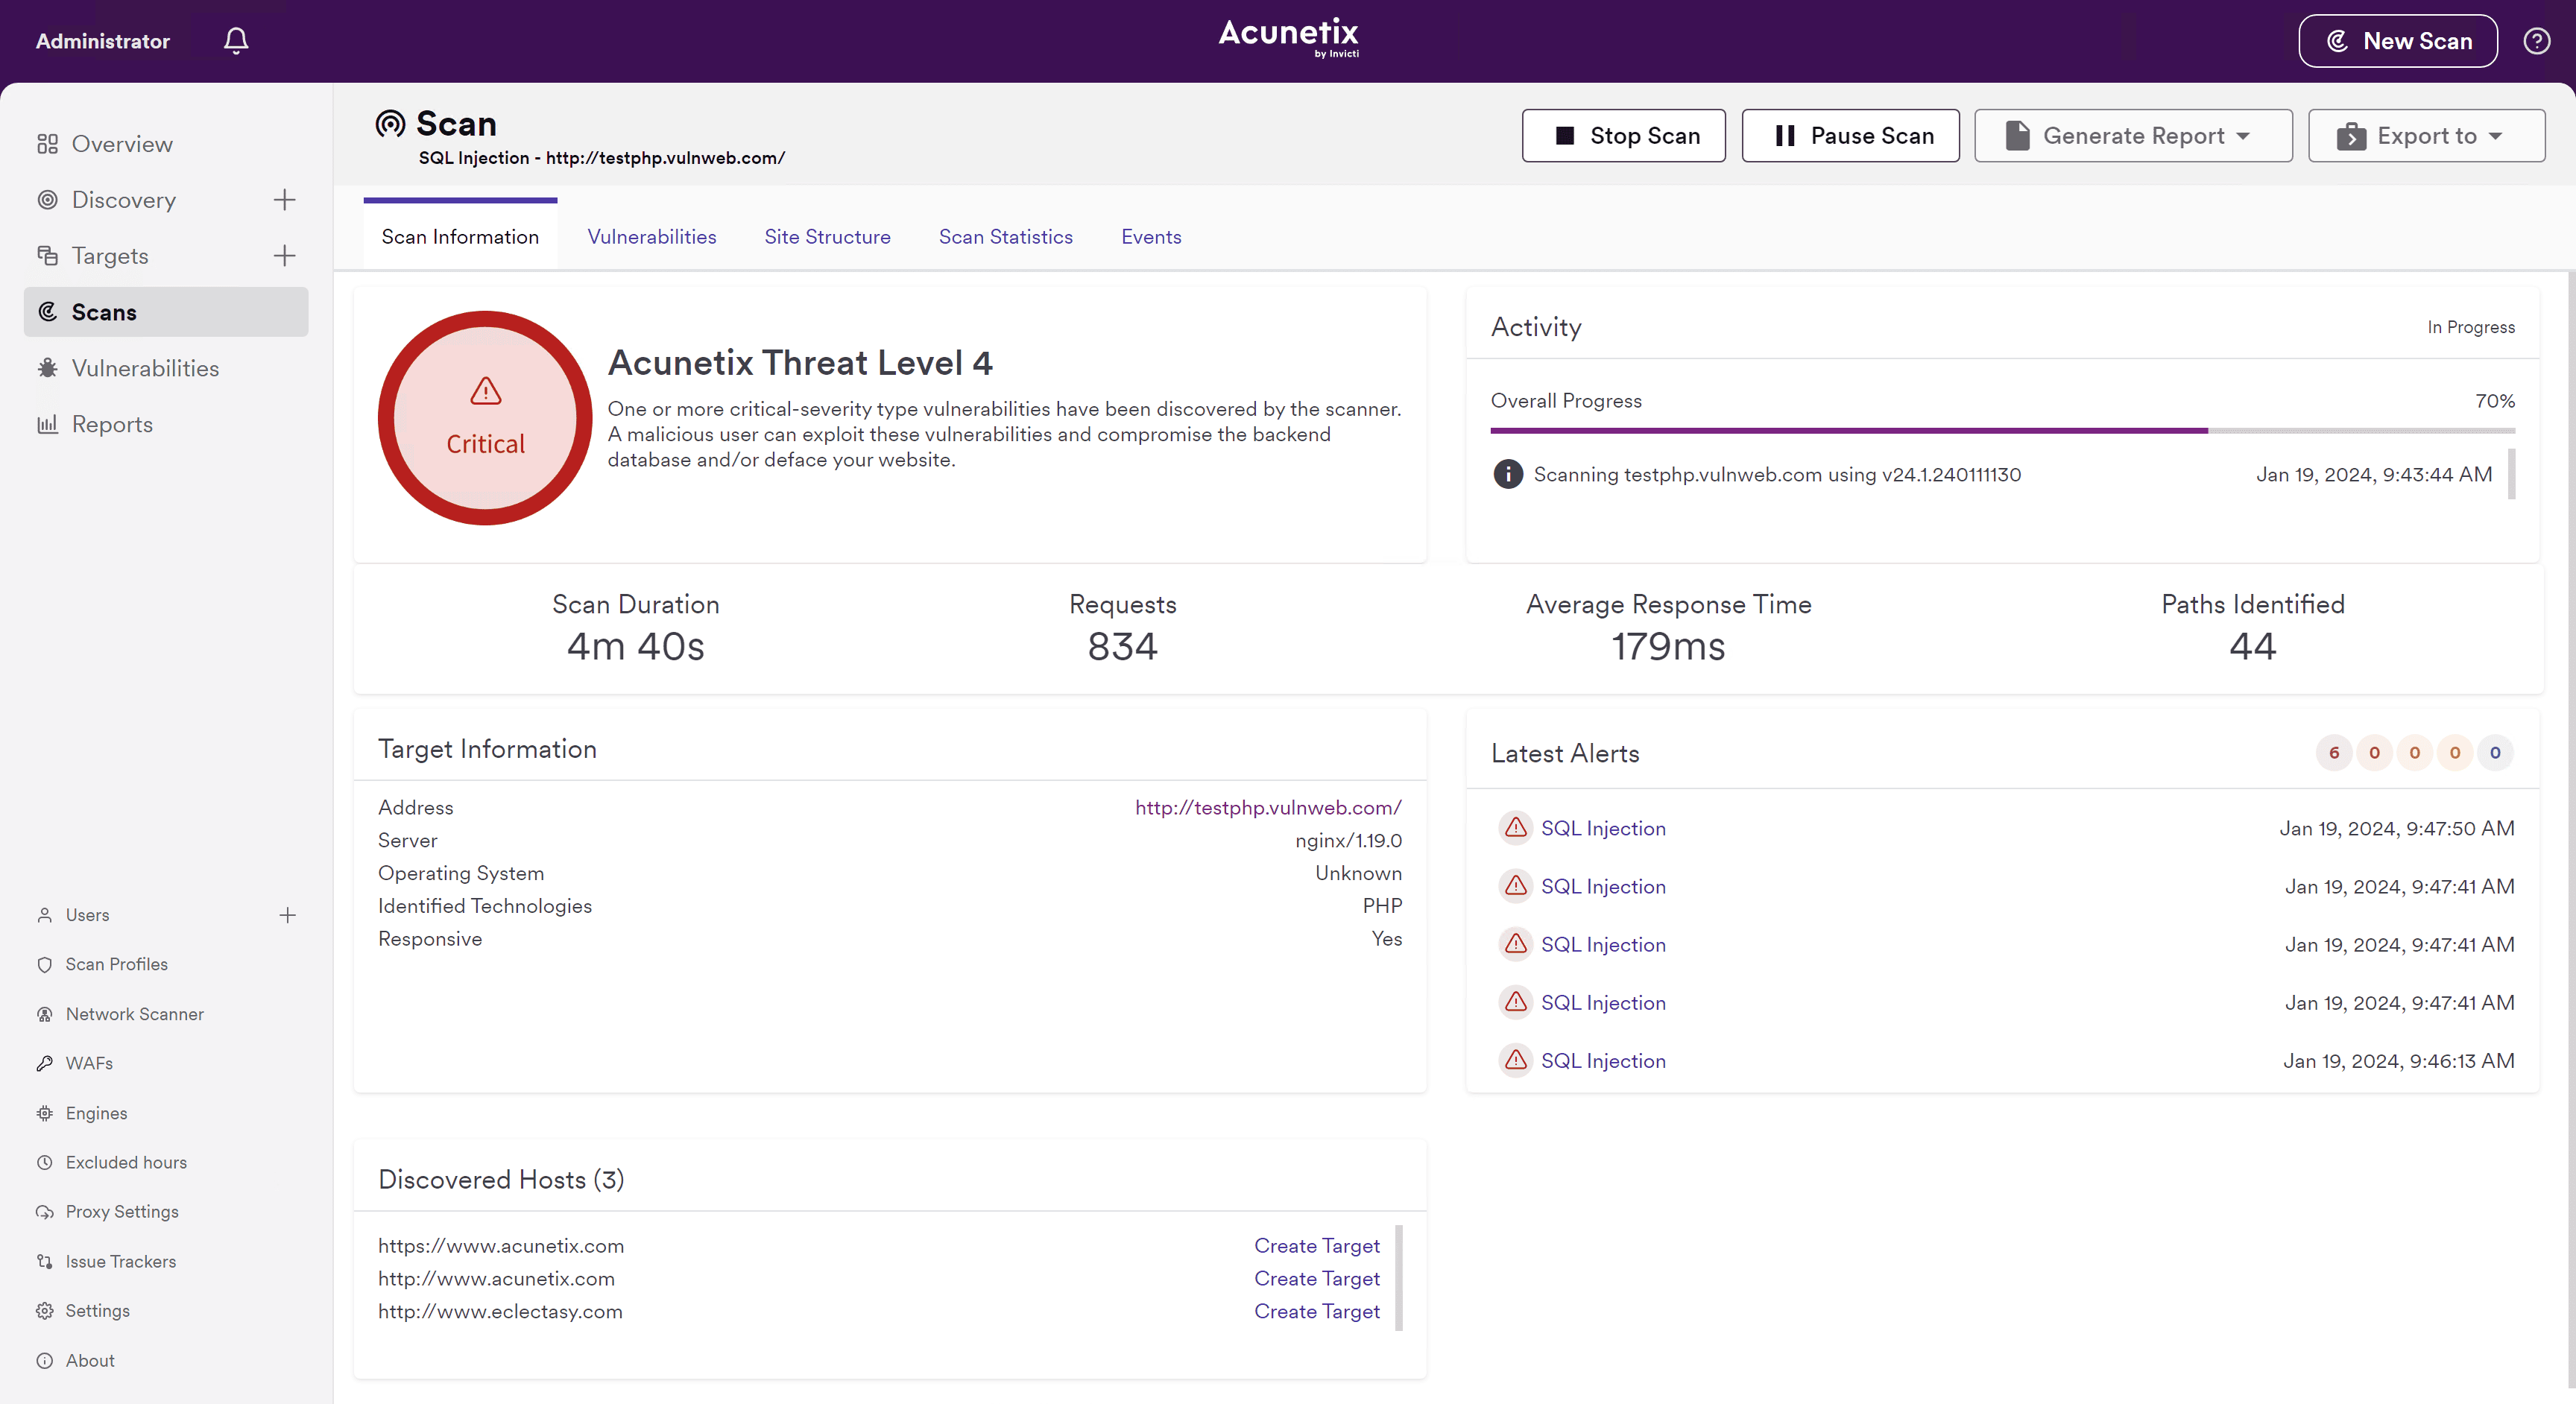2576x1404 pixels.
Task: Click the WAFs key icon
Action: [x=45, y=1063]
